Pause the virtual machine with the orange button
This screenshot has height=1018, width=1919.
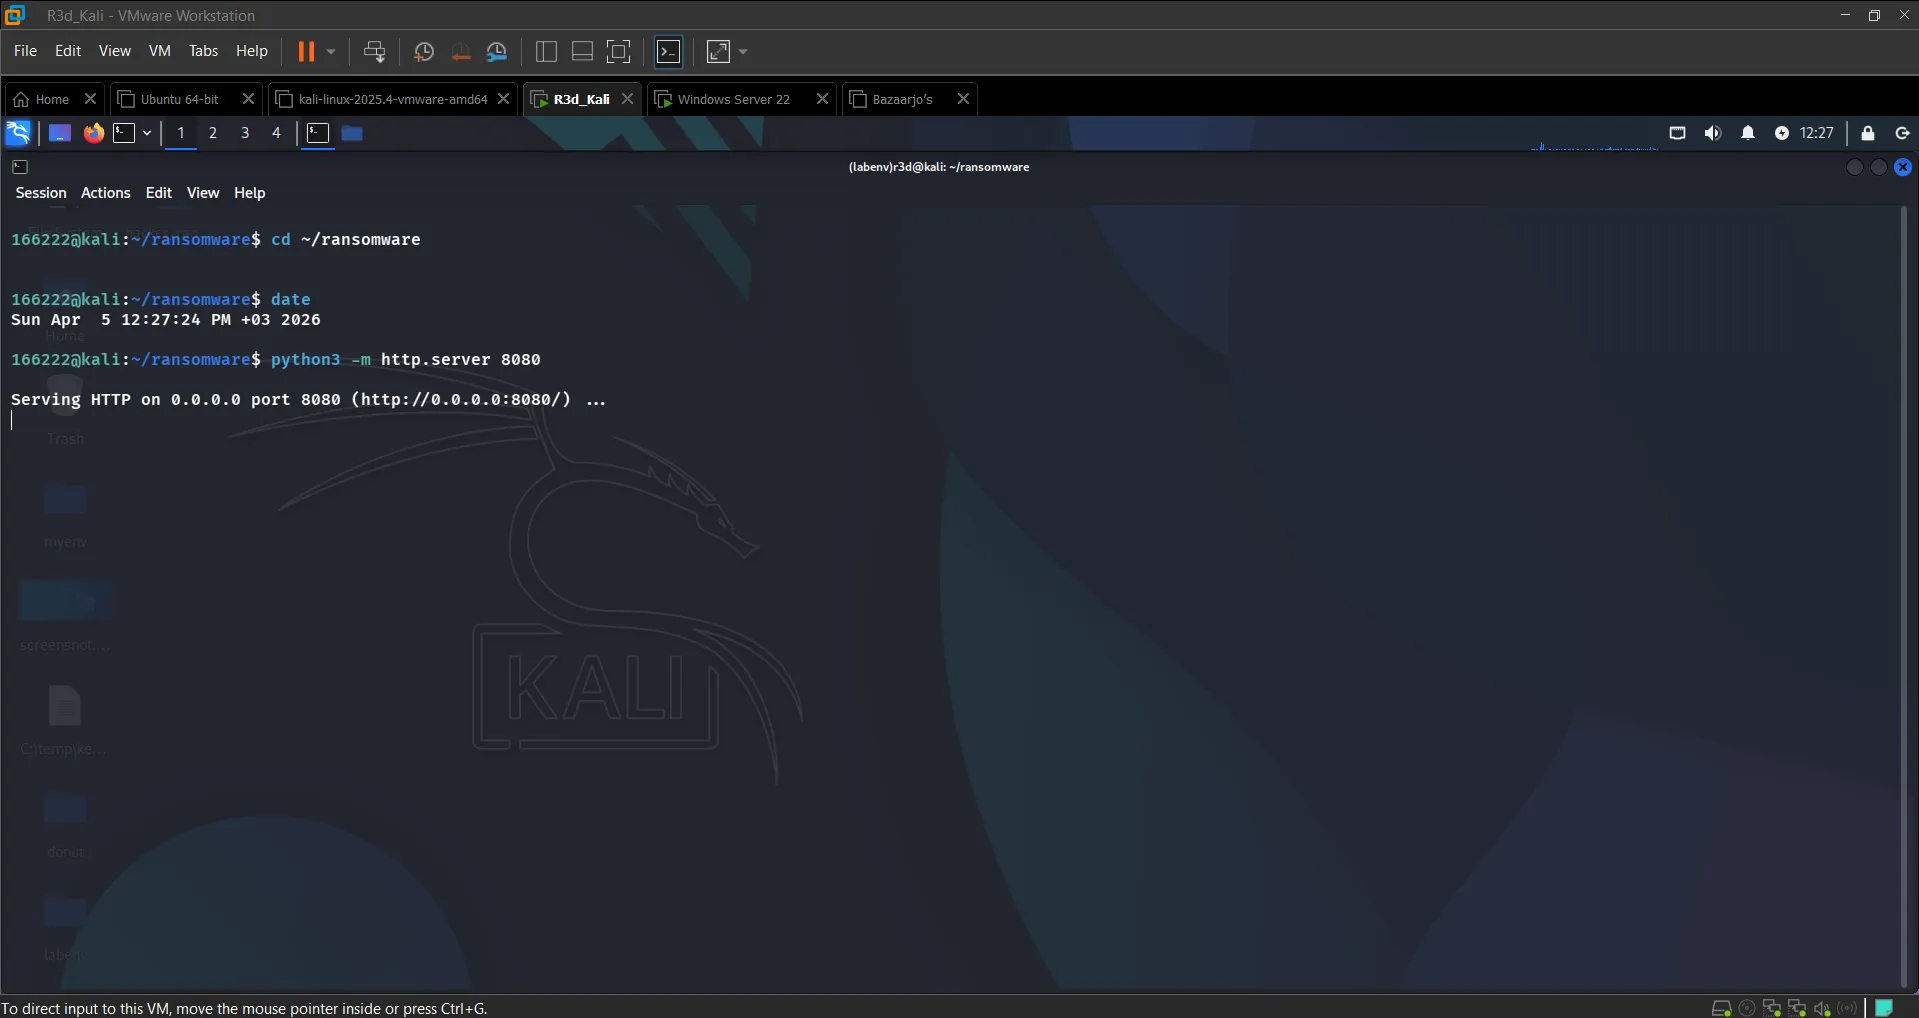pyautogui.click(x=306, y=51)
